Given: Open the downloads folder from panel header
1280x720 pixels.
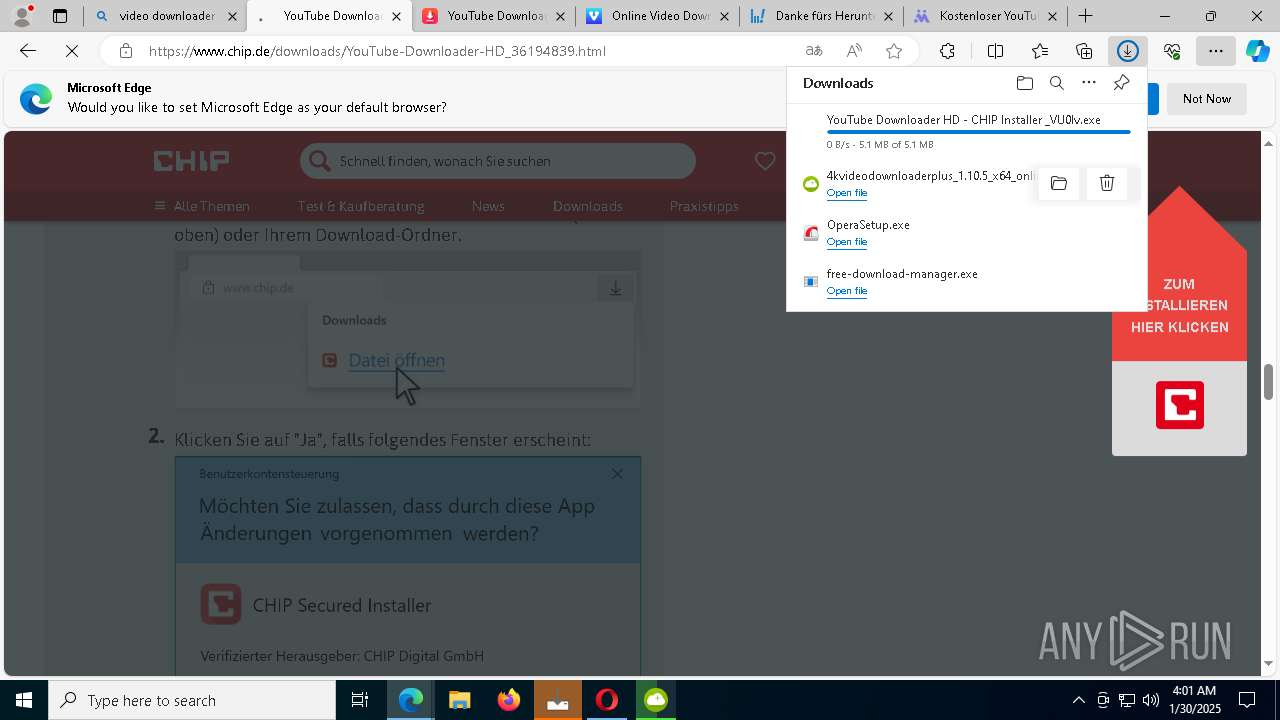Looking at the screenshot, I should 1024,83.
